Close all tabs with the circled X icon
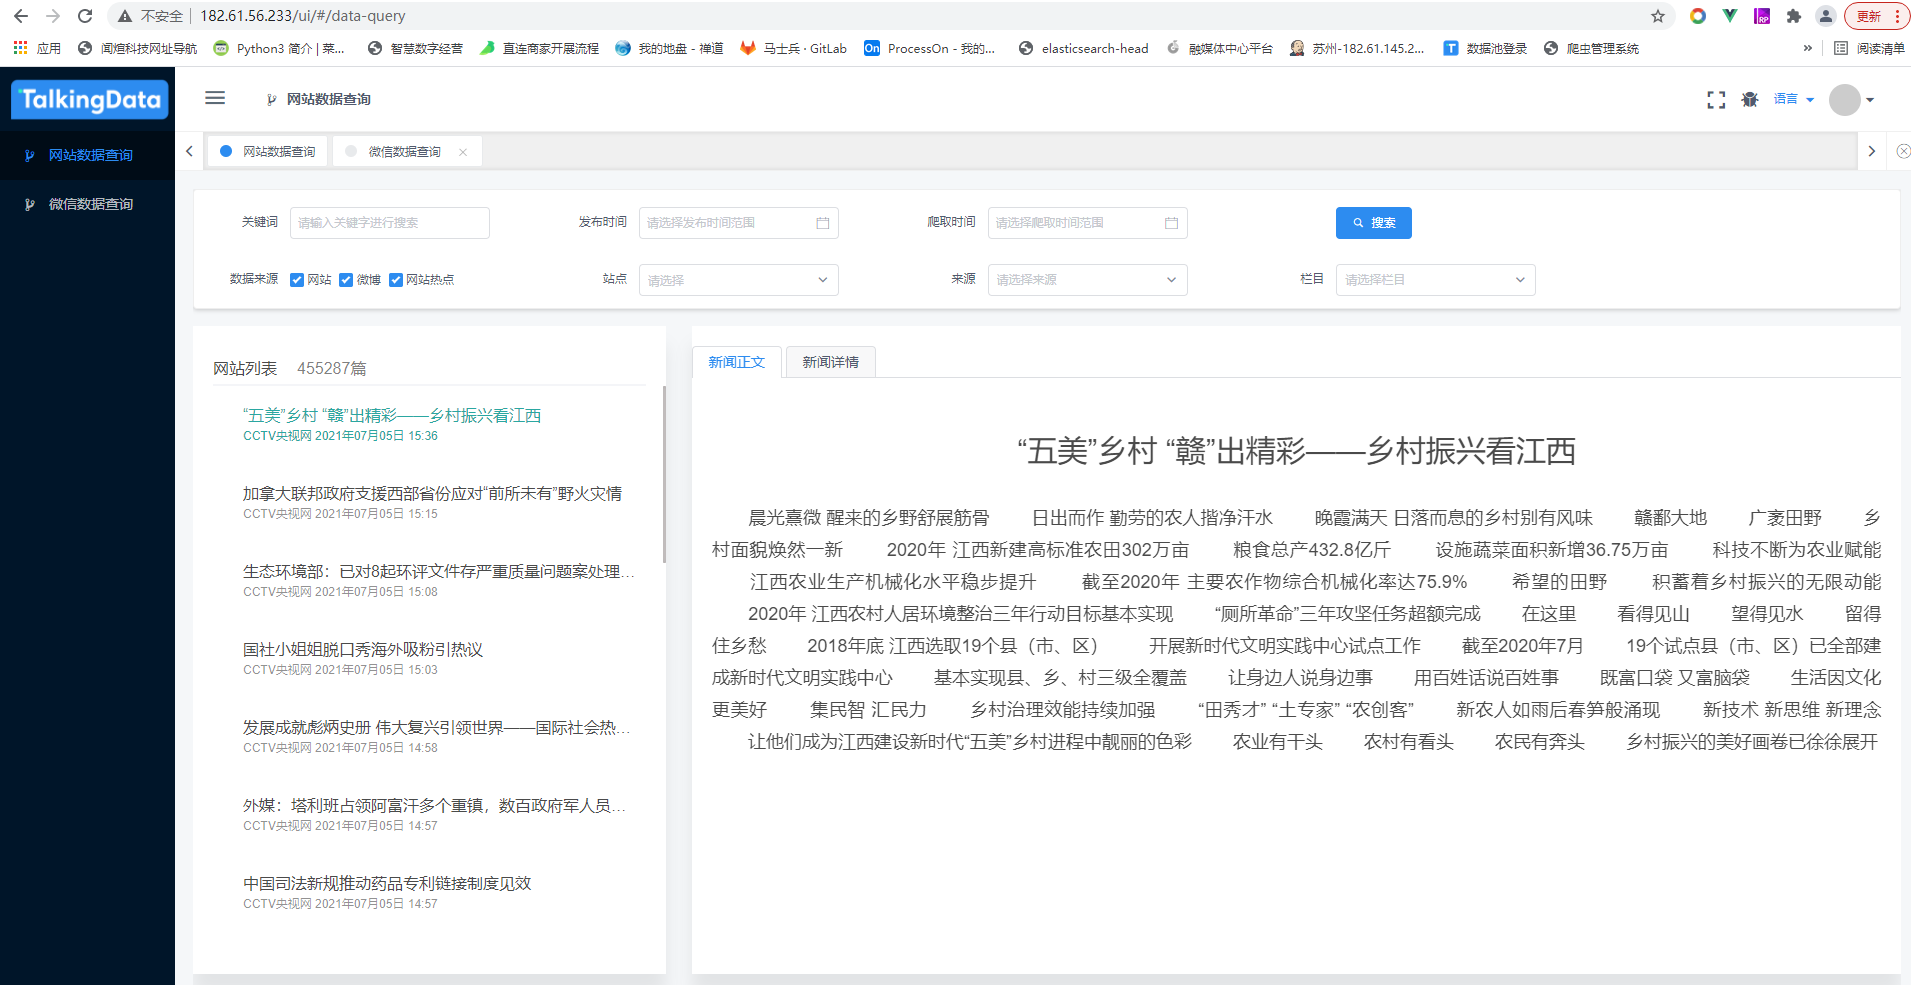 point(1903,151)
